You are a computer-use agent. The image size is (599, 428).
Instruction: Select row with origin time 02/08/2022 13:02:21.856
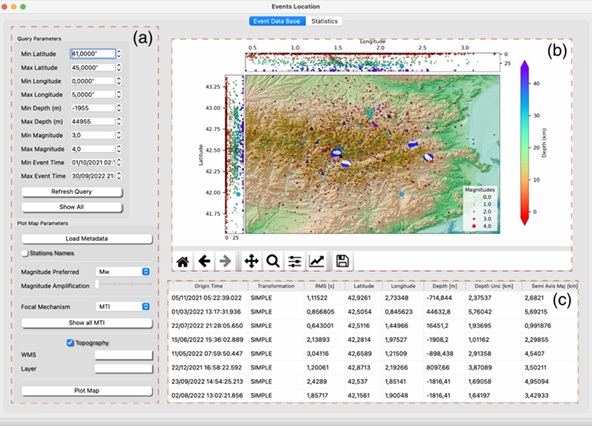click(x=373, y=396)
